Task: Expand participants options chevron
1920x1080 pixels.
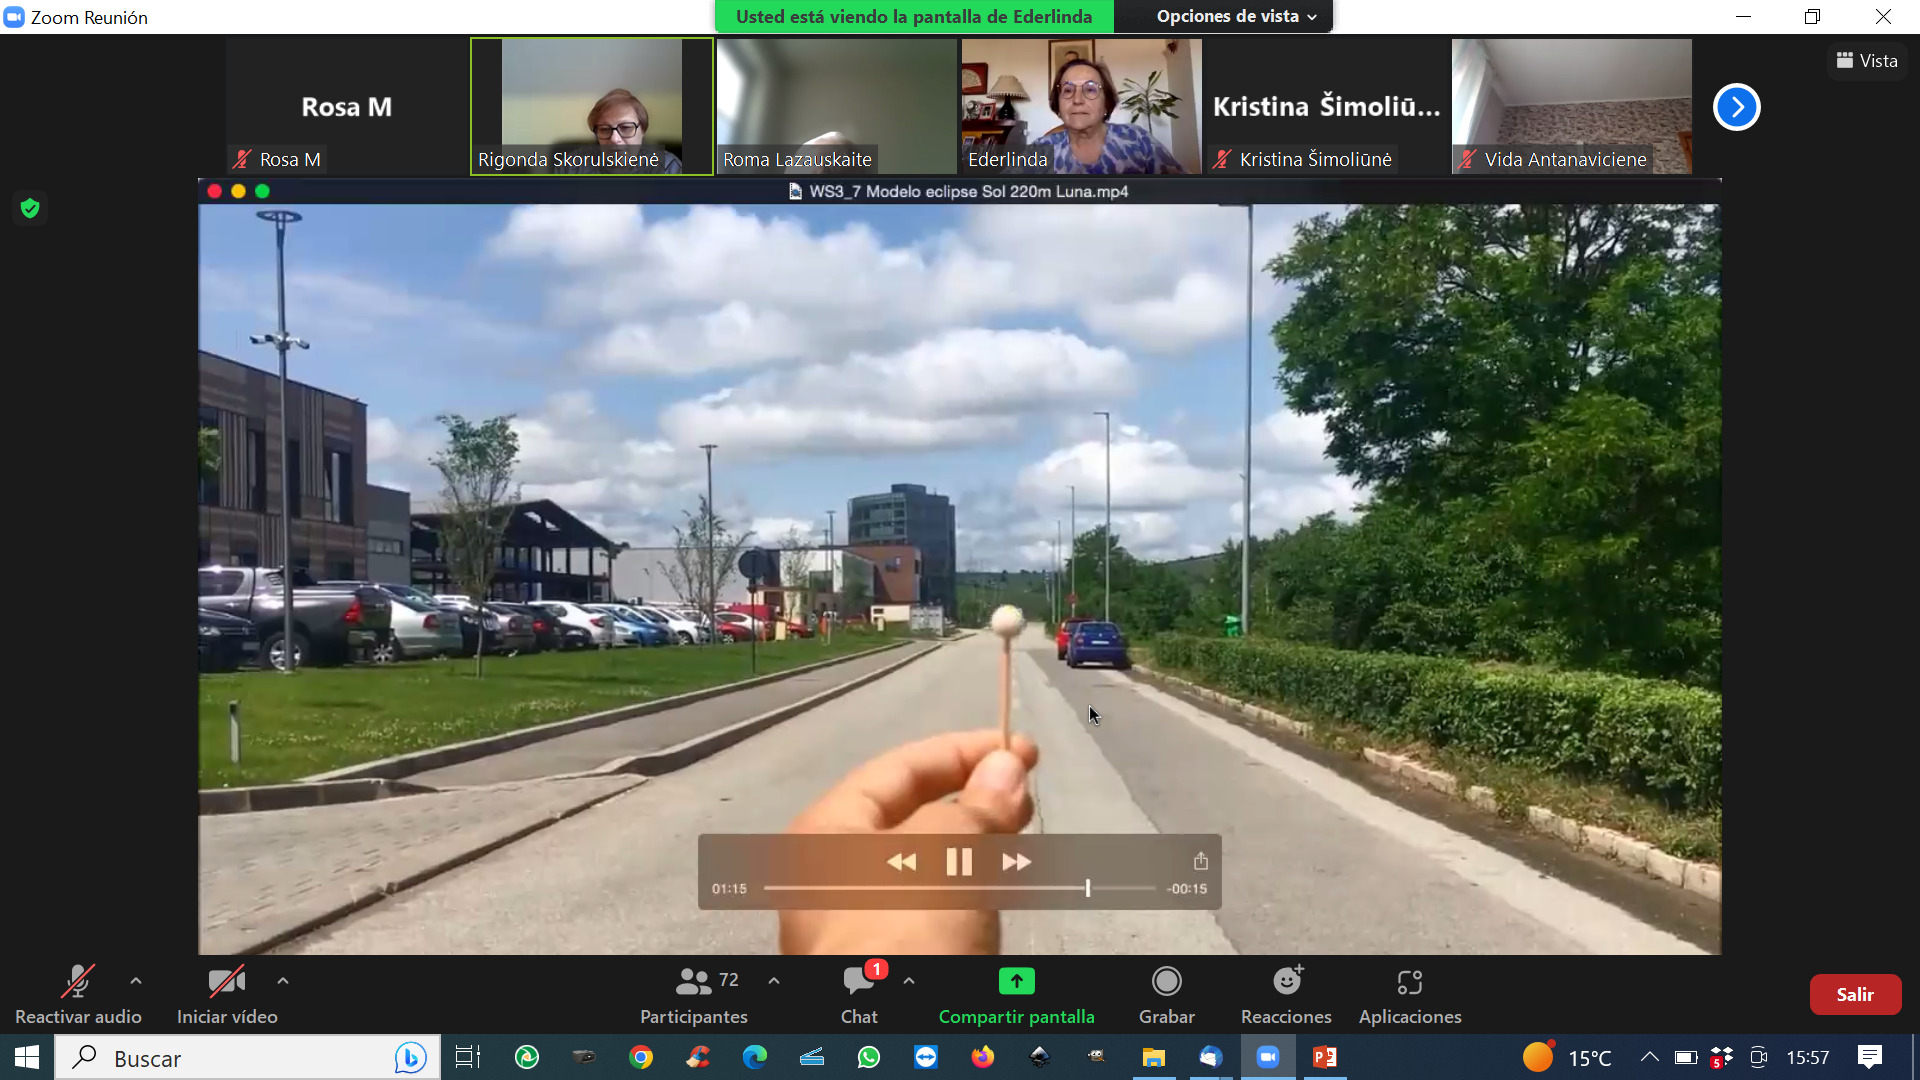Action: click(x=774, y=981)
